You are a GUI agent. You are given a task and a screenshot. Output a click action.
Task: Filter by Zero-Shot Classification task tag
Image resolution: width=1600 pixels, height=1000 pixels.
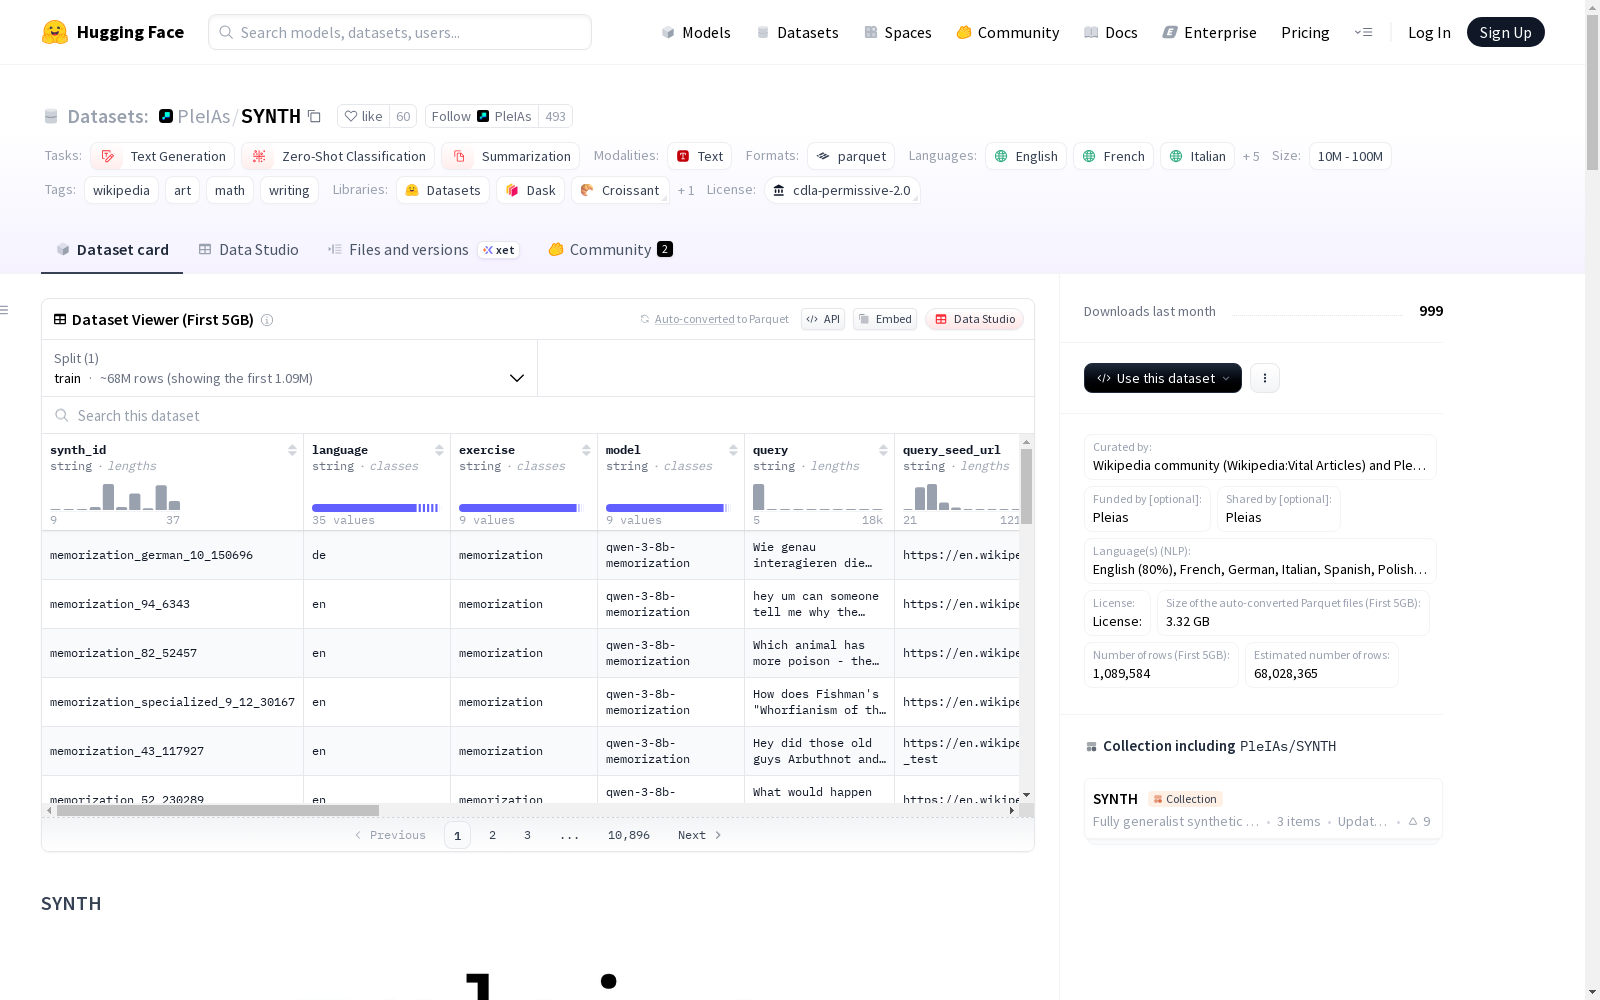[338, 156]
